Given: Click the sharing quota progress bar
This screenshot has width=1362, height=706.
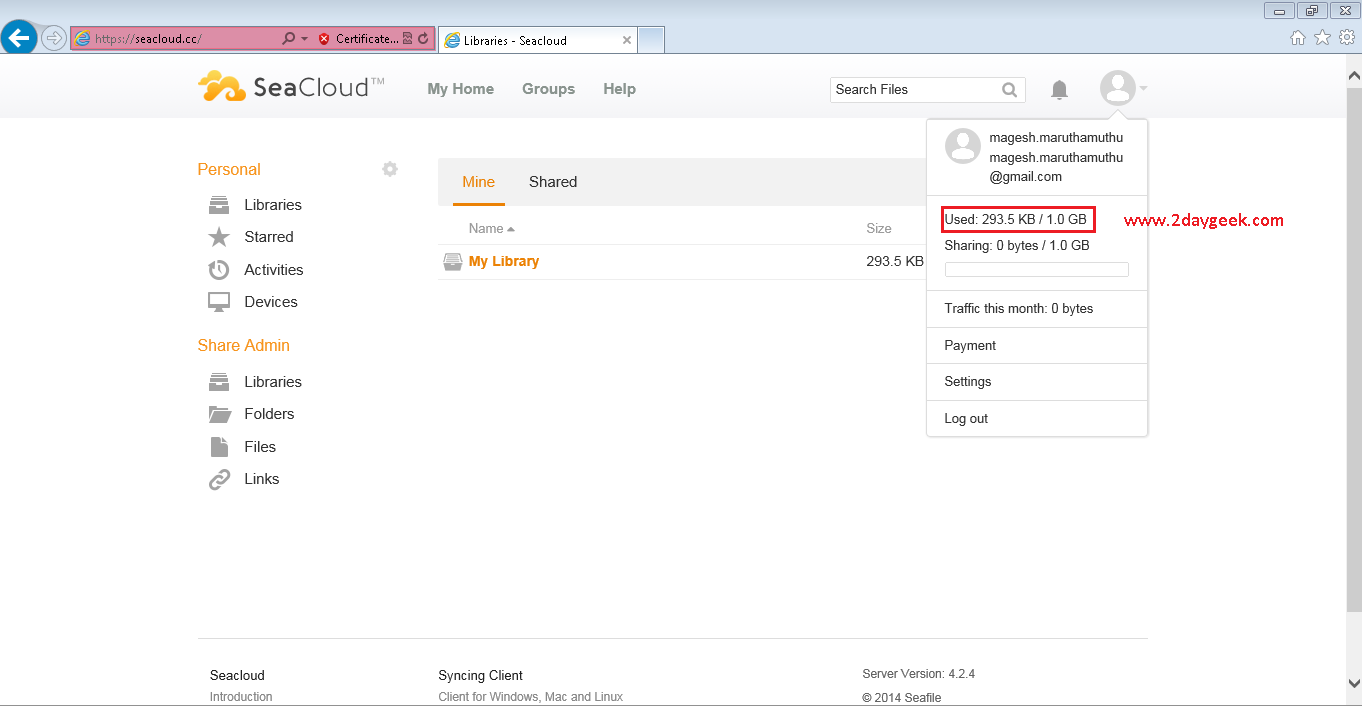Looking at the screenshot, I should [x=1037, y=270].
